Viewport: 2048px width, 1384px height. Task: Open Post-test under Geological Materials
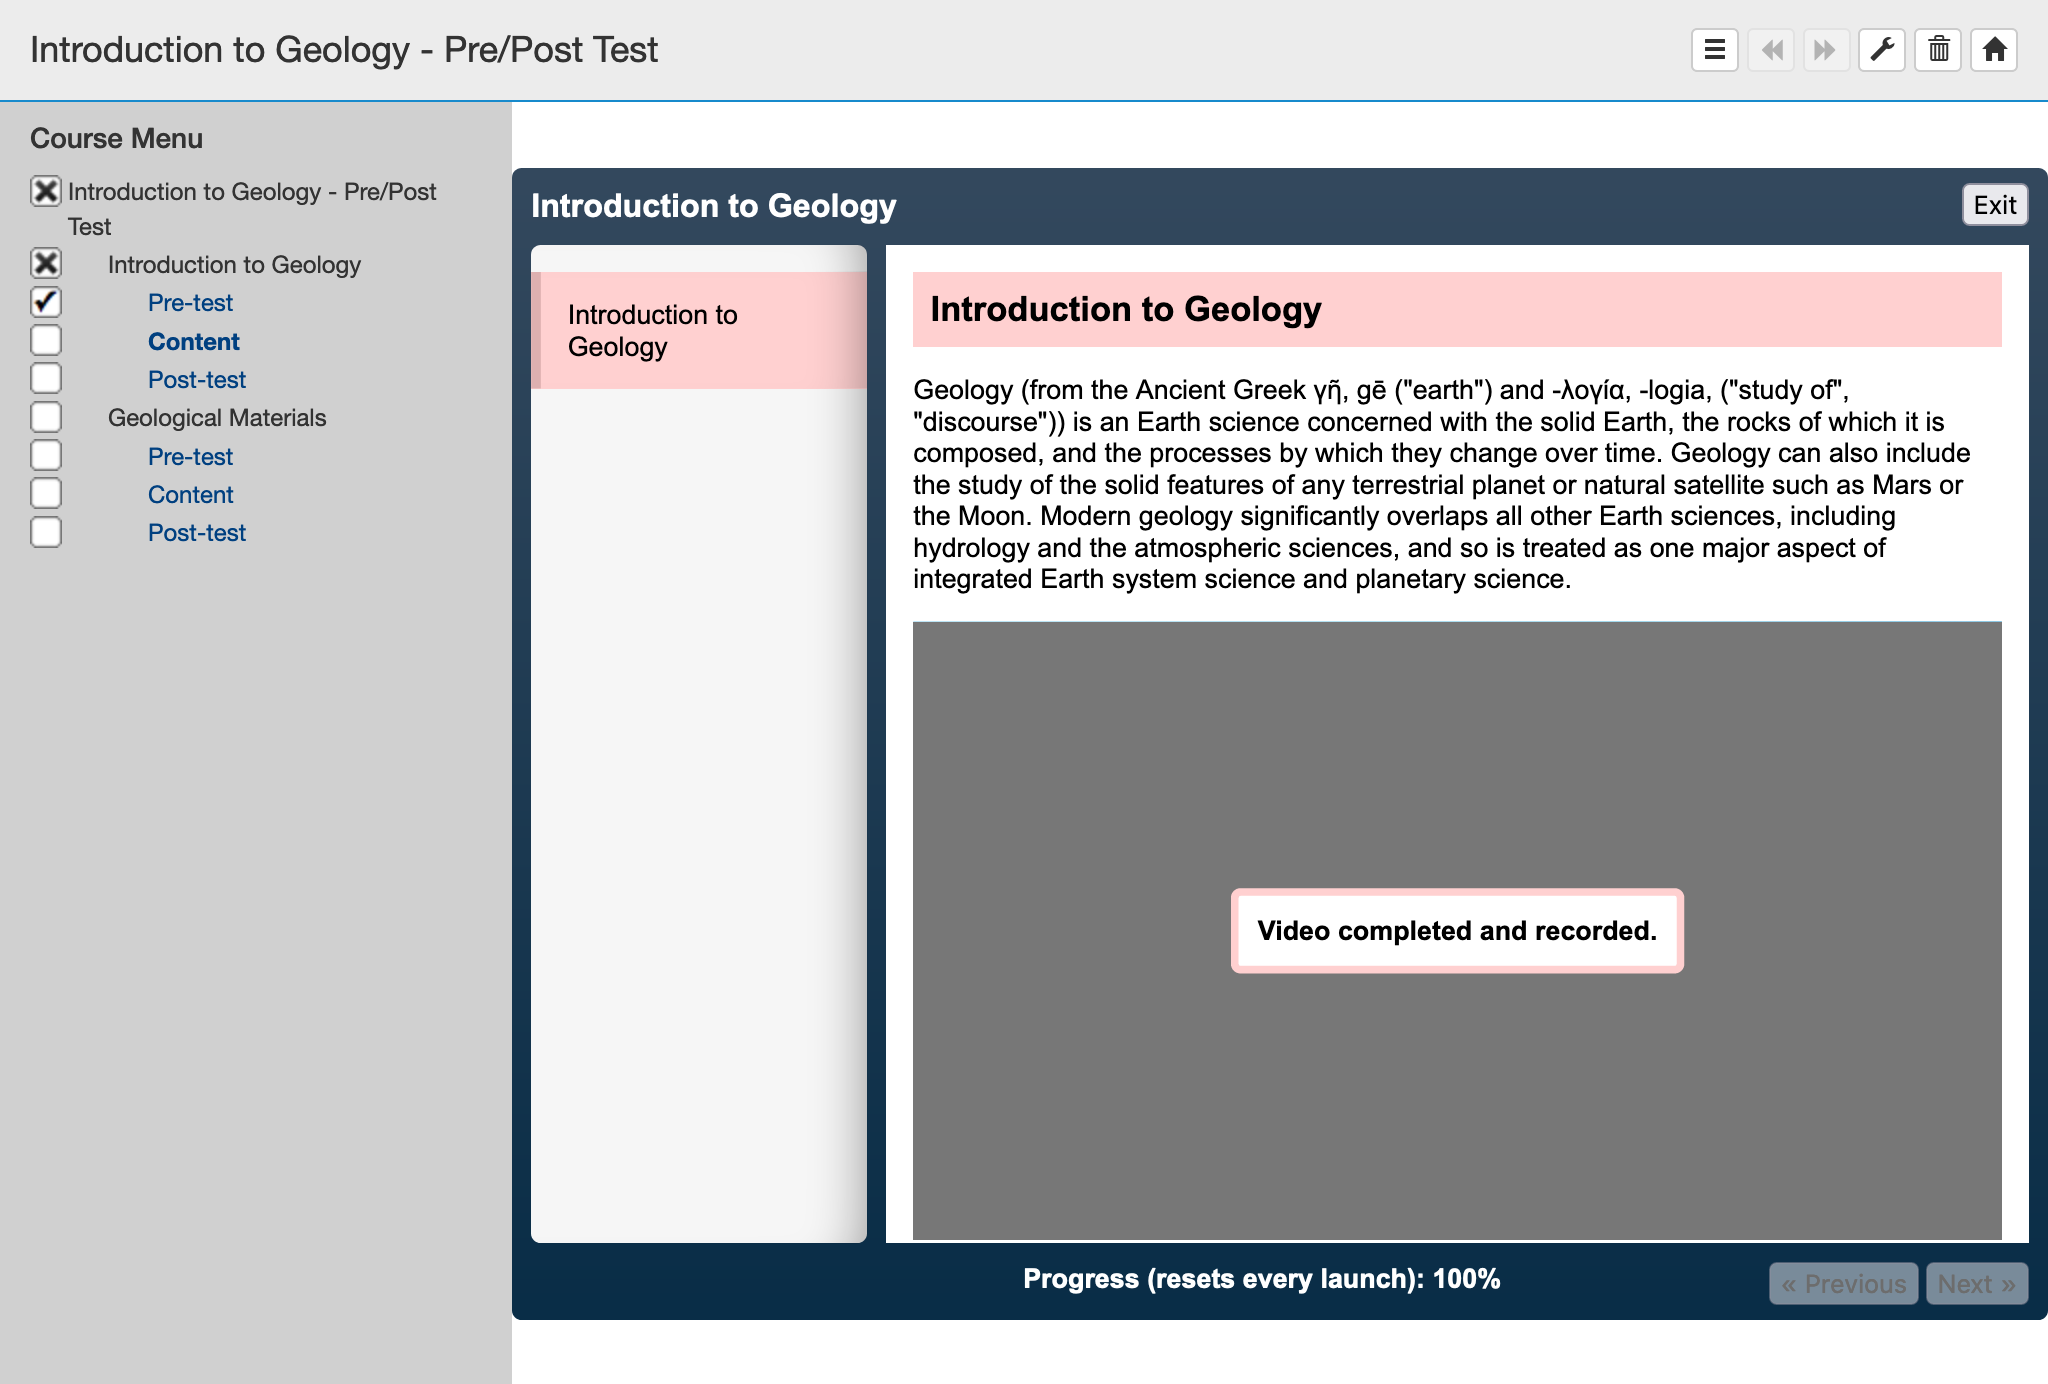tap(197, 533)
